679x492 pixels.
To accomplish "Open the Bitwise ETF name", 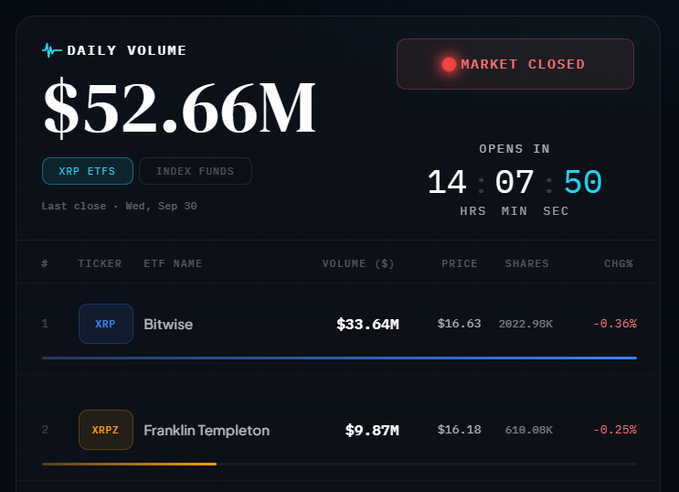I will (168, 324).
